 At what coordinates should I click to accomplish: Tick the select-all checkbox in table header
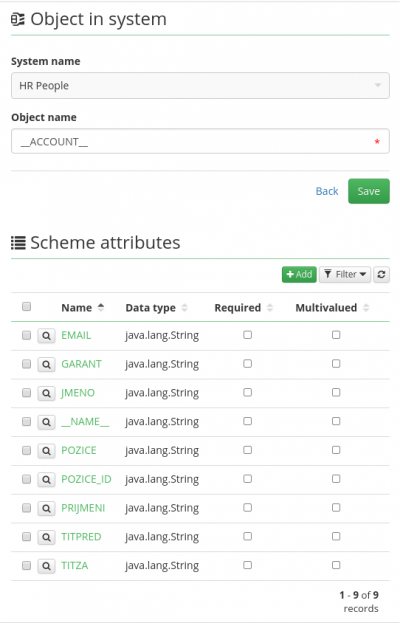[x=27, y=306]
